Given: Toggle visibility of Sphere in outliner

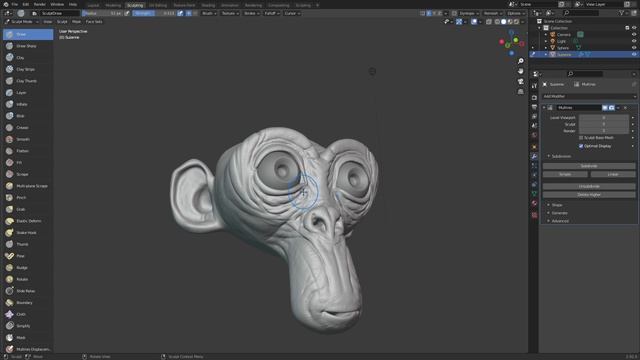Looking at the screenshot, I should [x=634, y=48].
